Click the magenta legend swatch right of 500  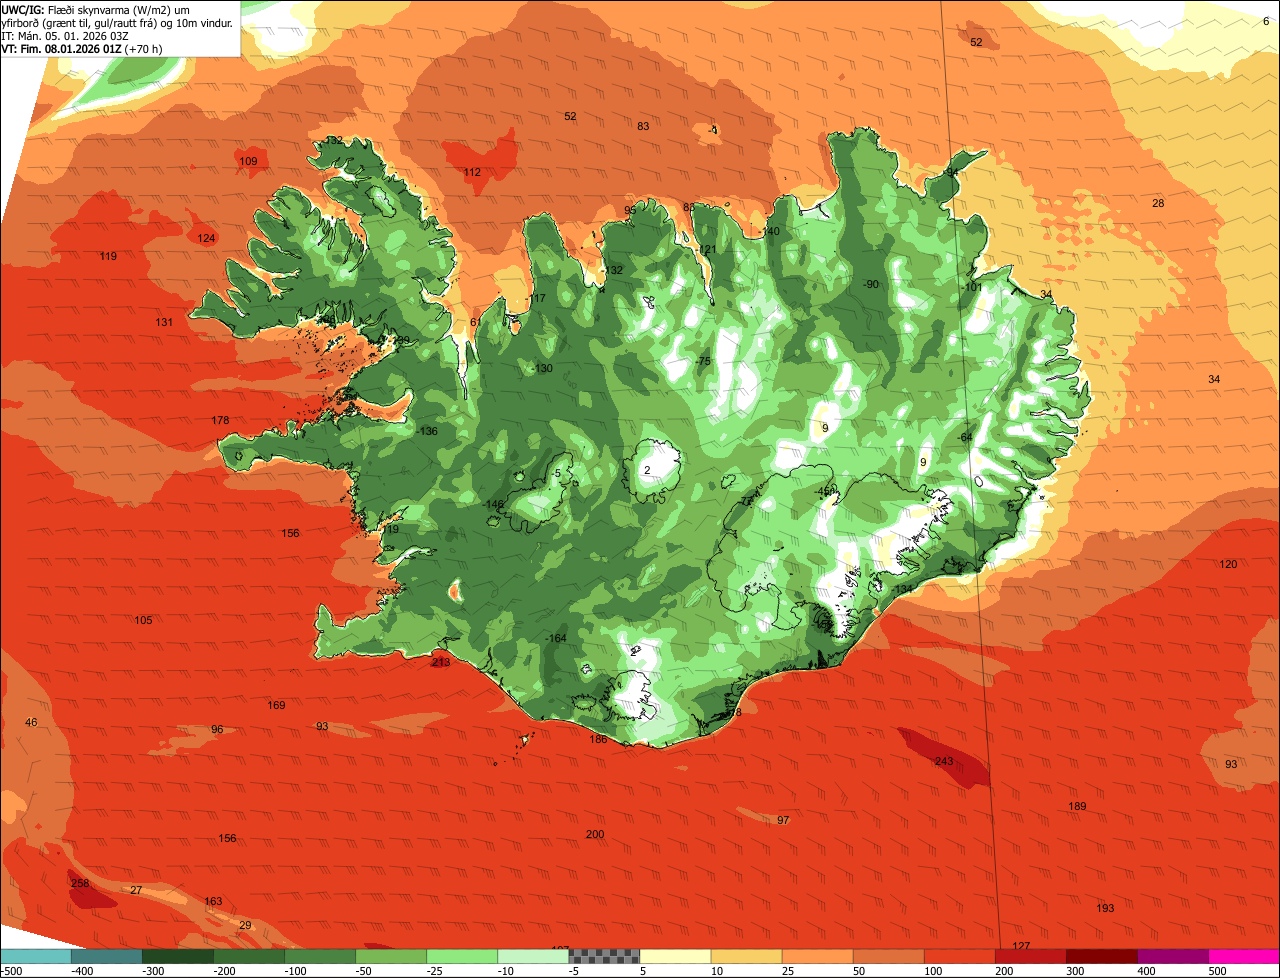1244,956
